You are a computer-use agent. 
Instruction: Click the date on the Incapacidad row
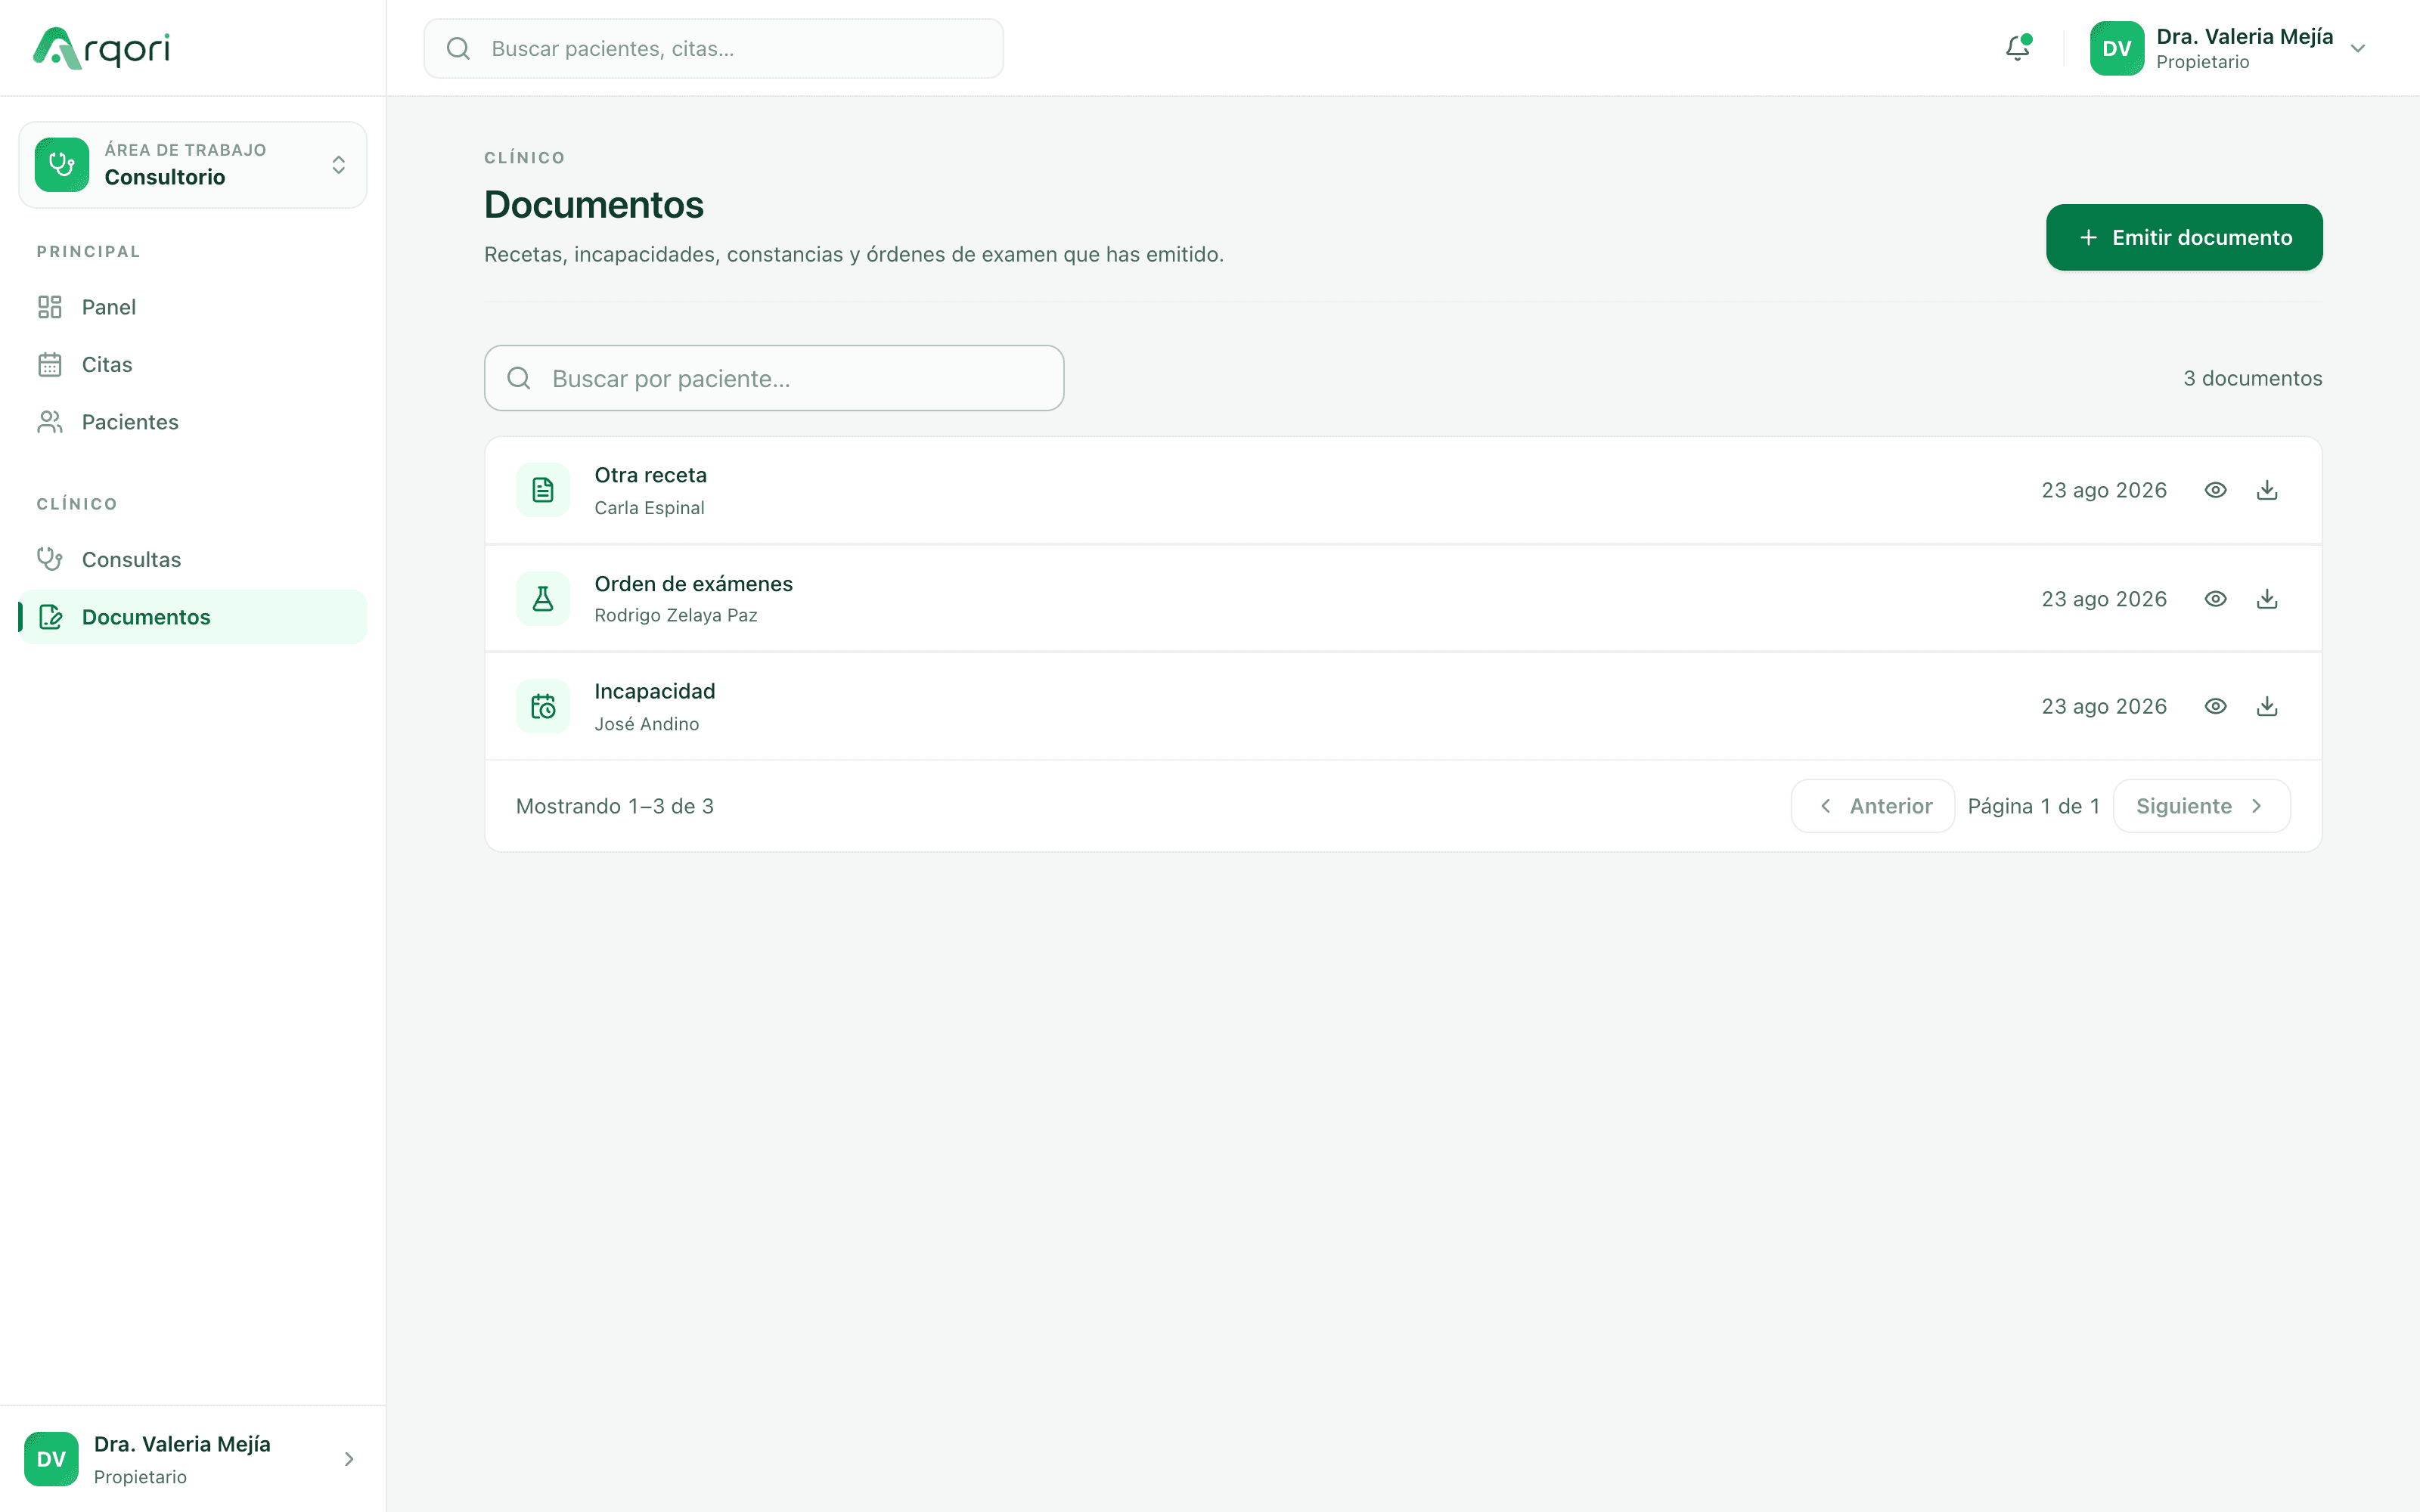[x=2104, y=706]
